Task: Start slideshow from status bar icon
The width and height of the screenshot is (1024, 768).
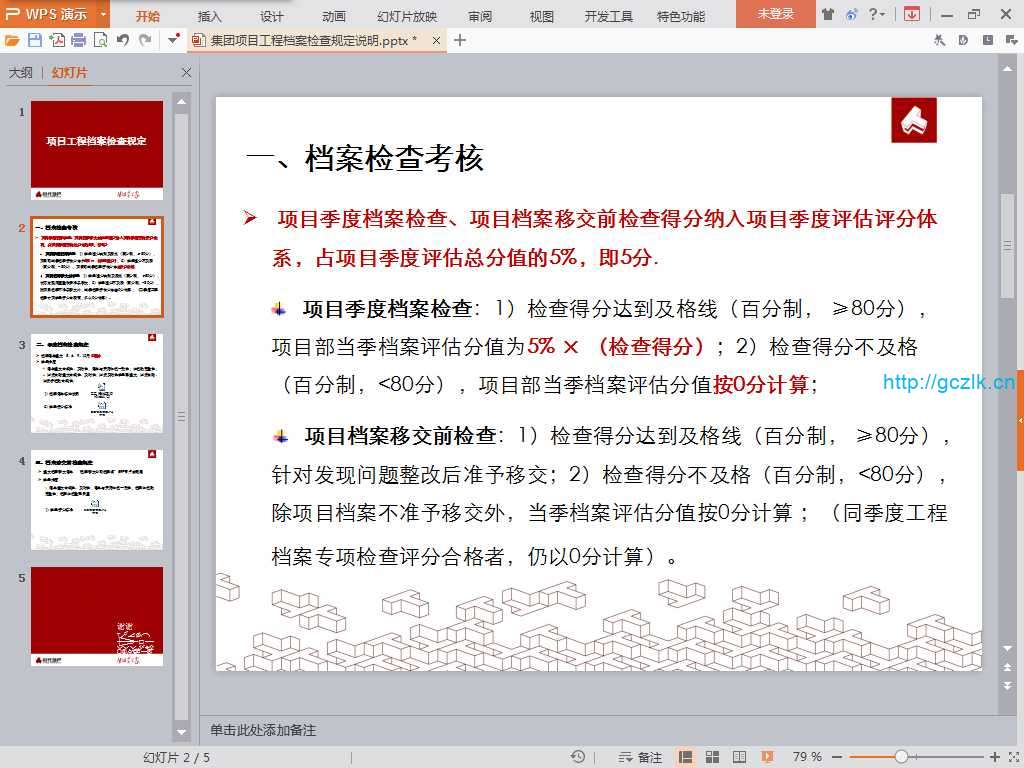Action: [767, 757]
